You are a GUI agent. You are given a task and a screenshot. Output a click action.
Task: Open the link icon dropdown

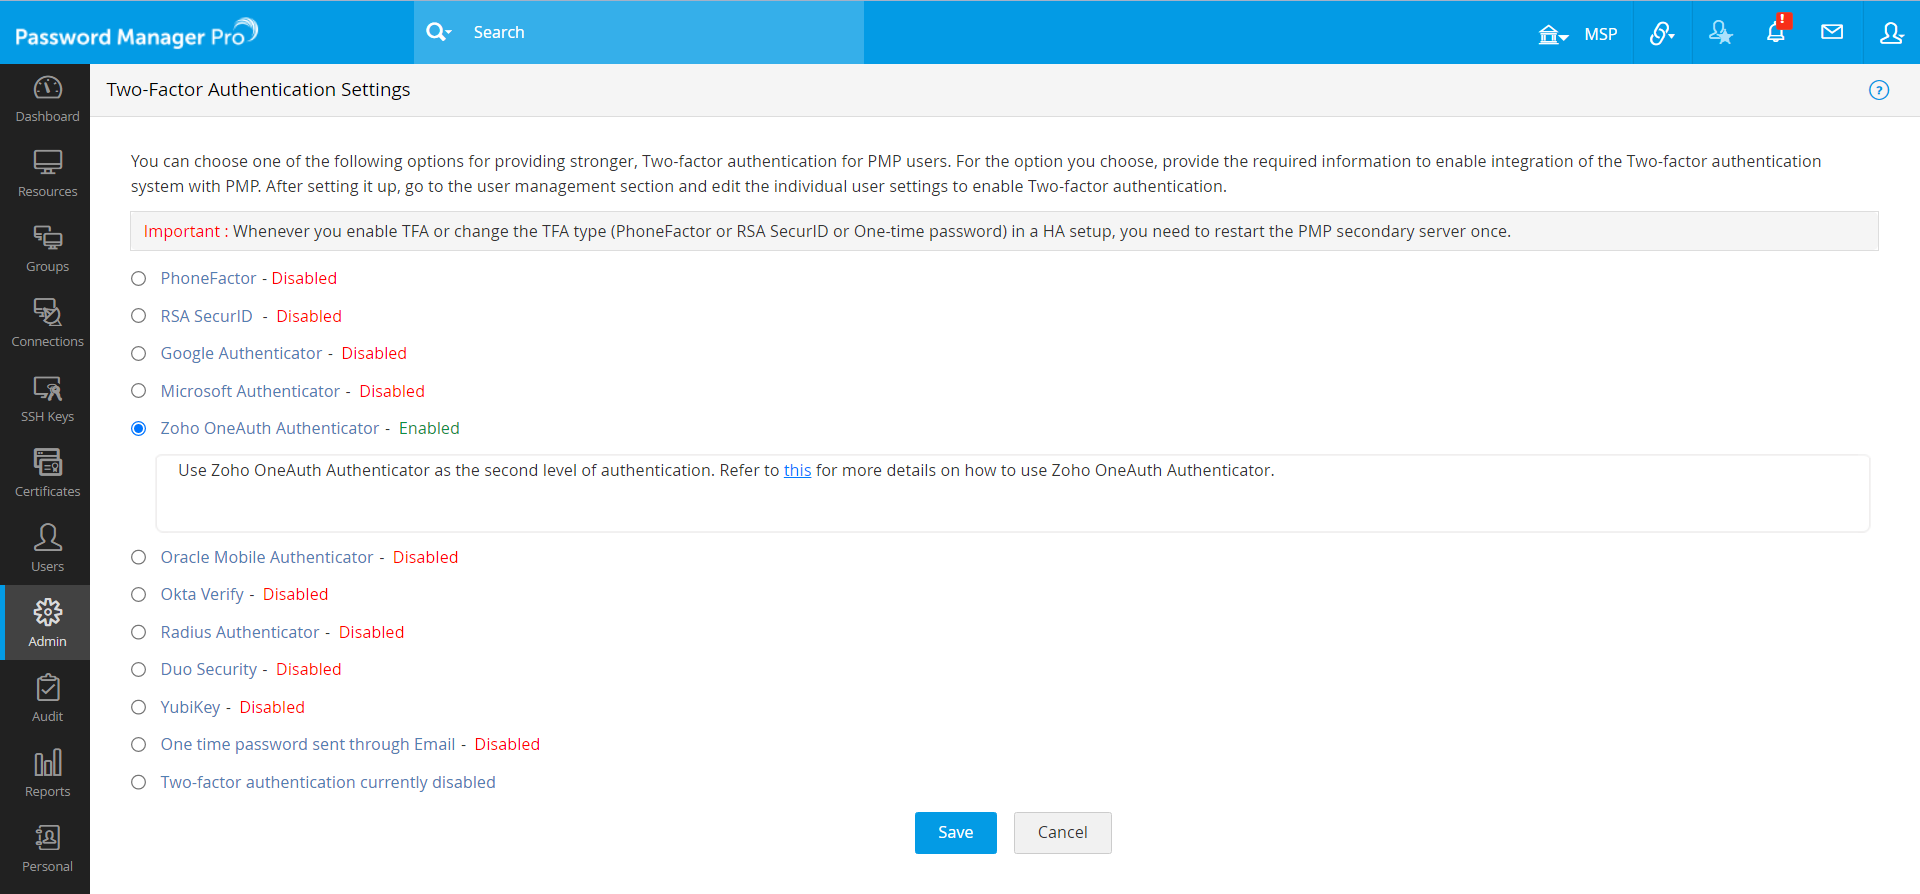click(x=1662, y=33)
